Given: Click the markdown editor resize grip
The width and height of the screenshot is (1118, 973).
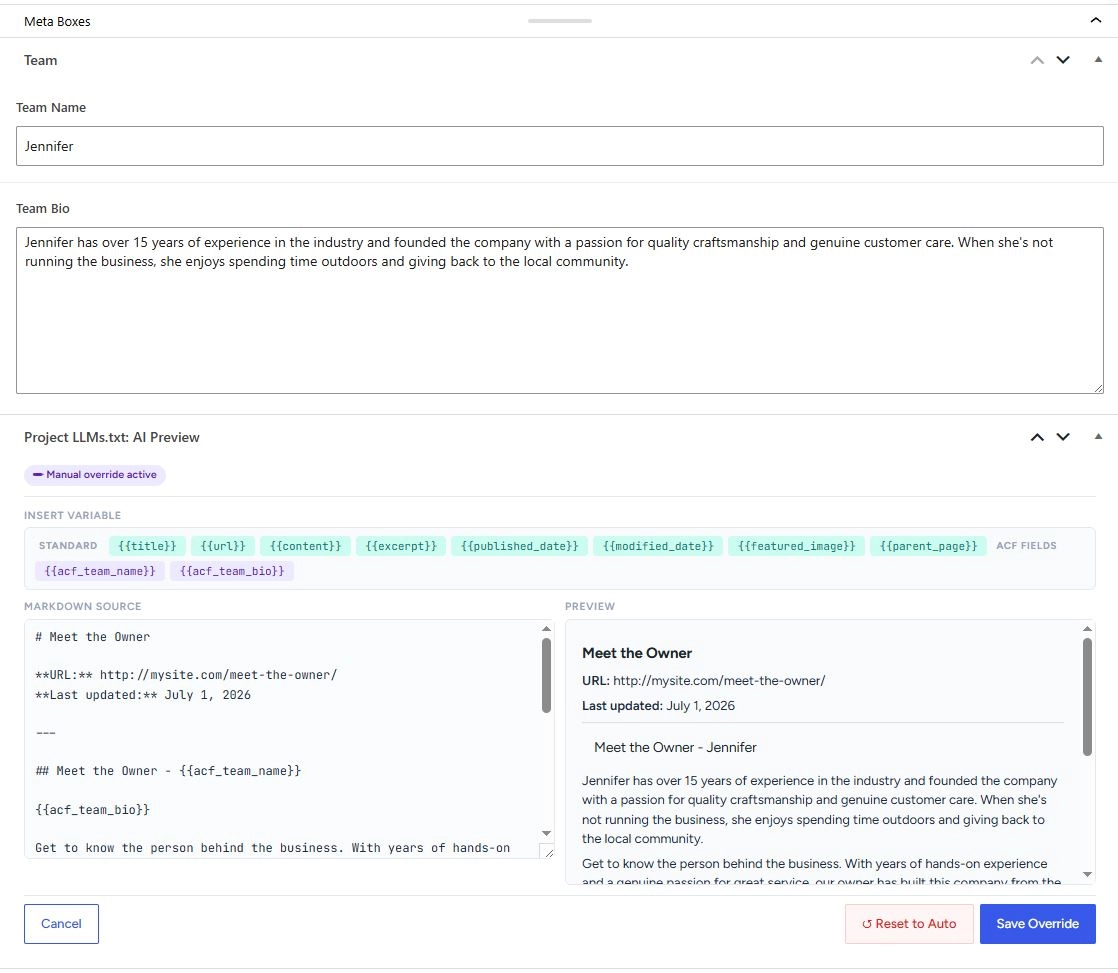Looking at the screenshot, I should [548, 852].
